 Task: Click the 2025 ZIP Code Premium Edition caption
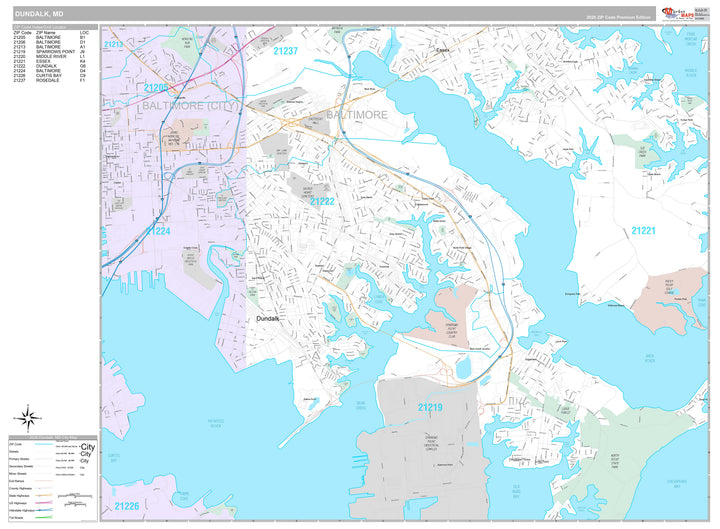tap(618, 17)
